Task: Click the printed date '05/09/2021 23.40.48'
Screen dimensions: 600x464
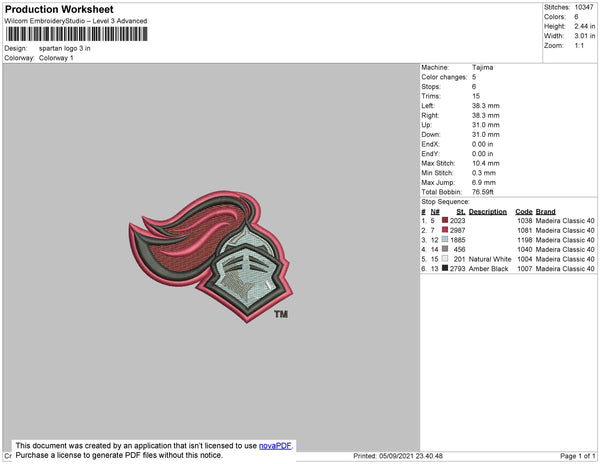Action: coord(411,456)
